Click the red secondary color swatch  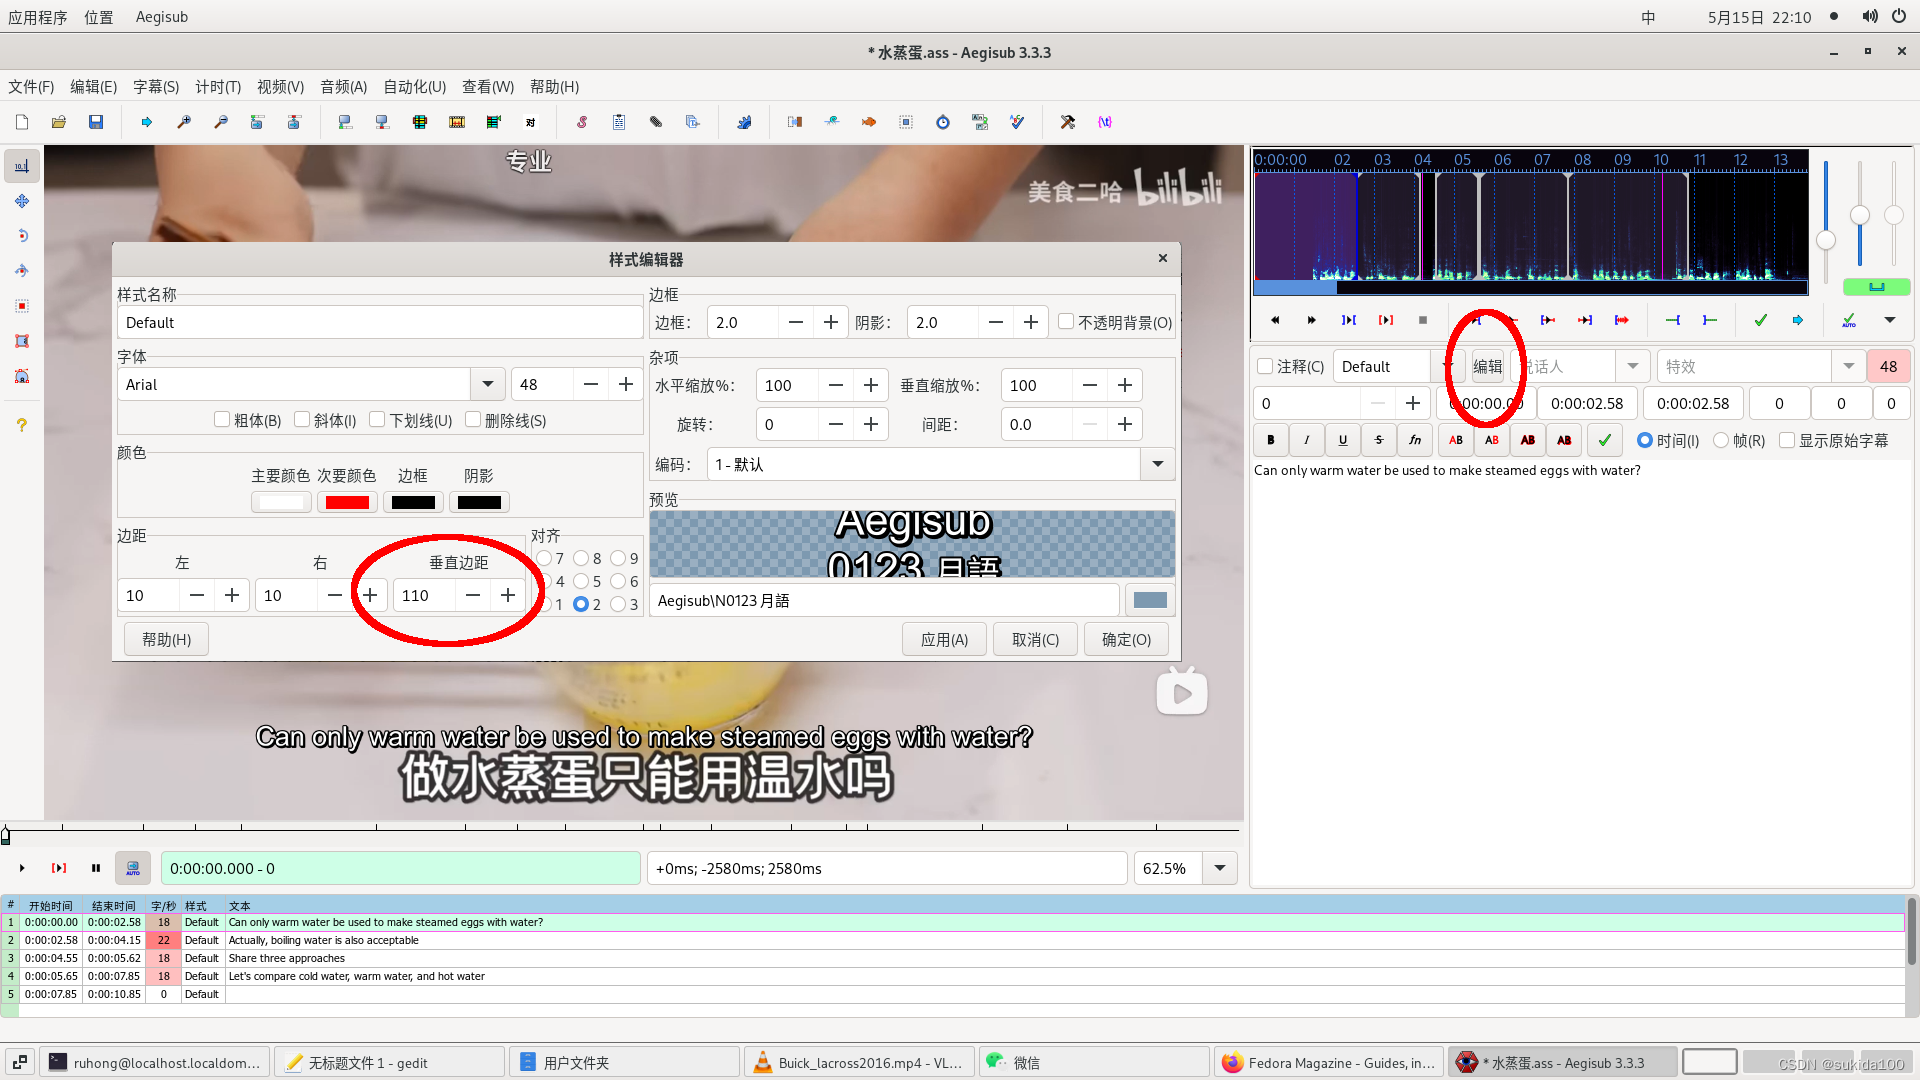click(x=347, y=502)
